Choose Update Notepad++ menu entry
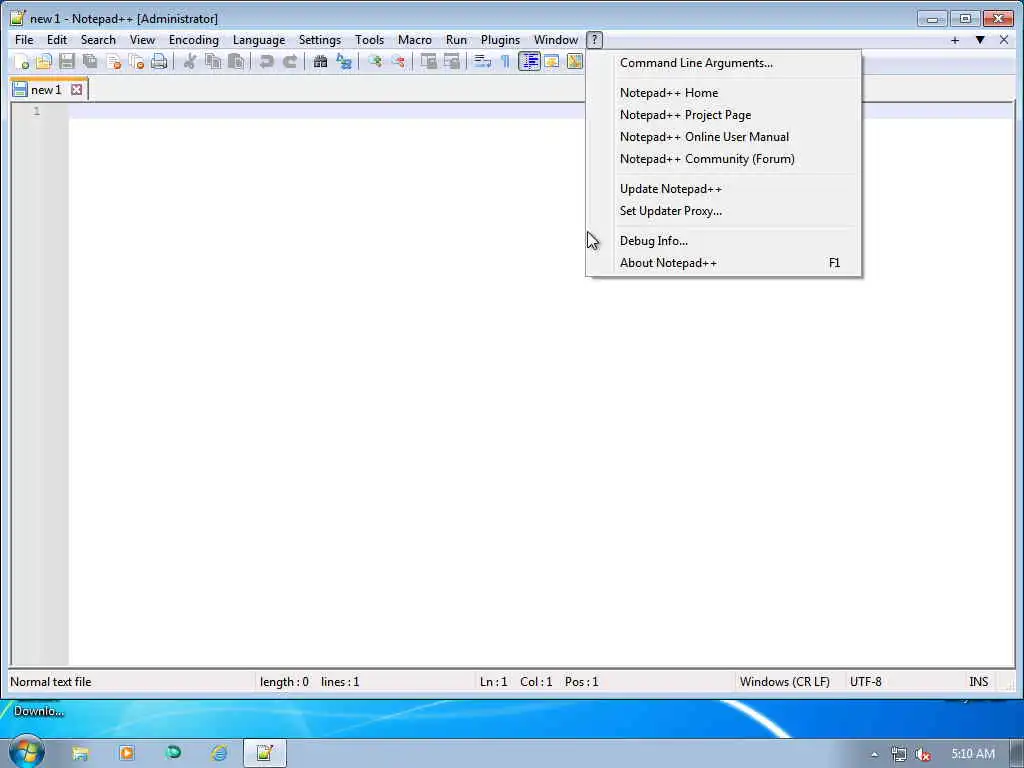The image size is (1024, 768). pos(724,189)
